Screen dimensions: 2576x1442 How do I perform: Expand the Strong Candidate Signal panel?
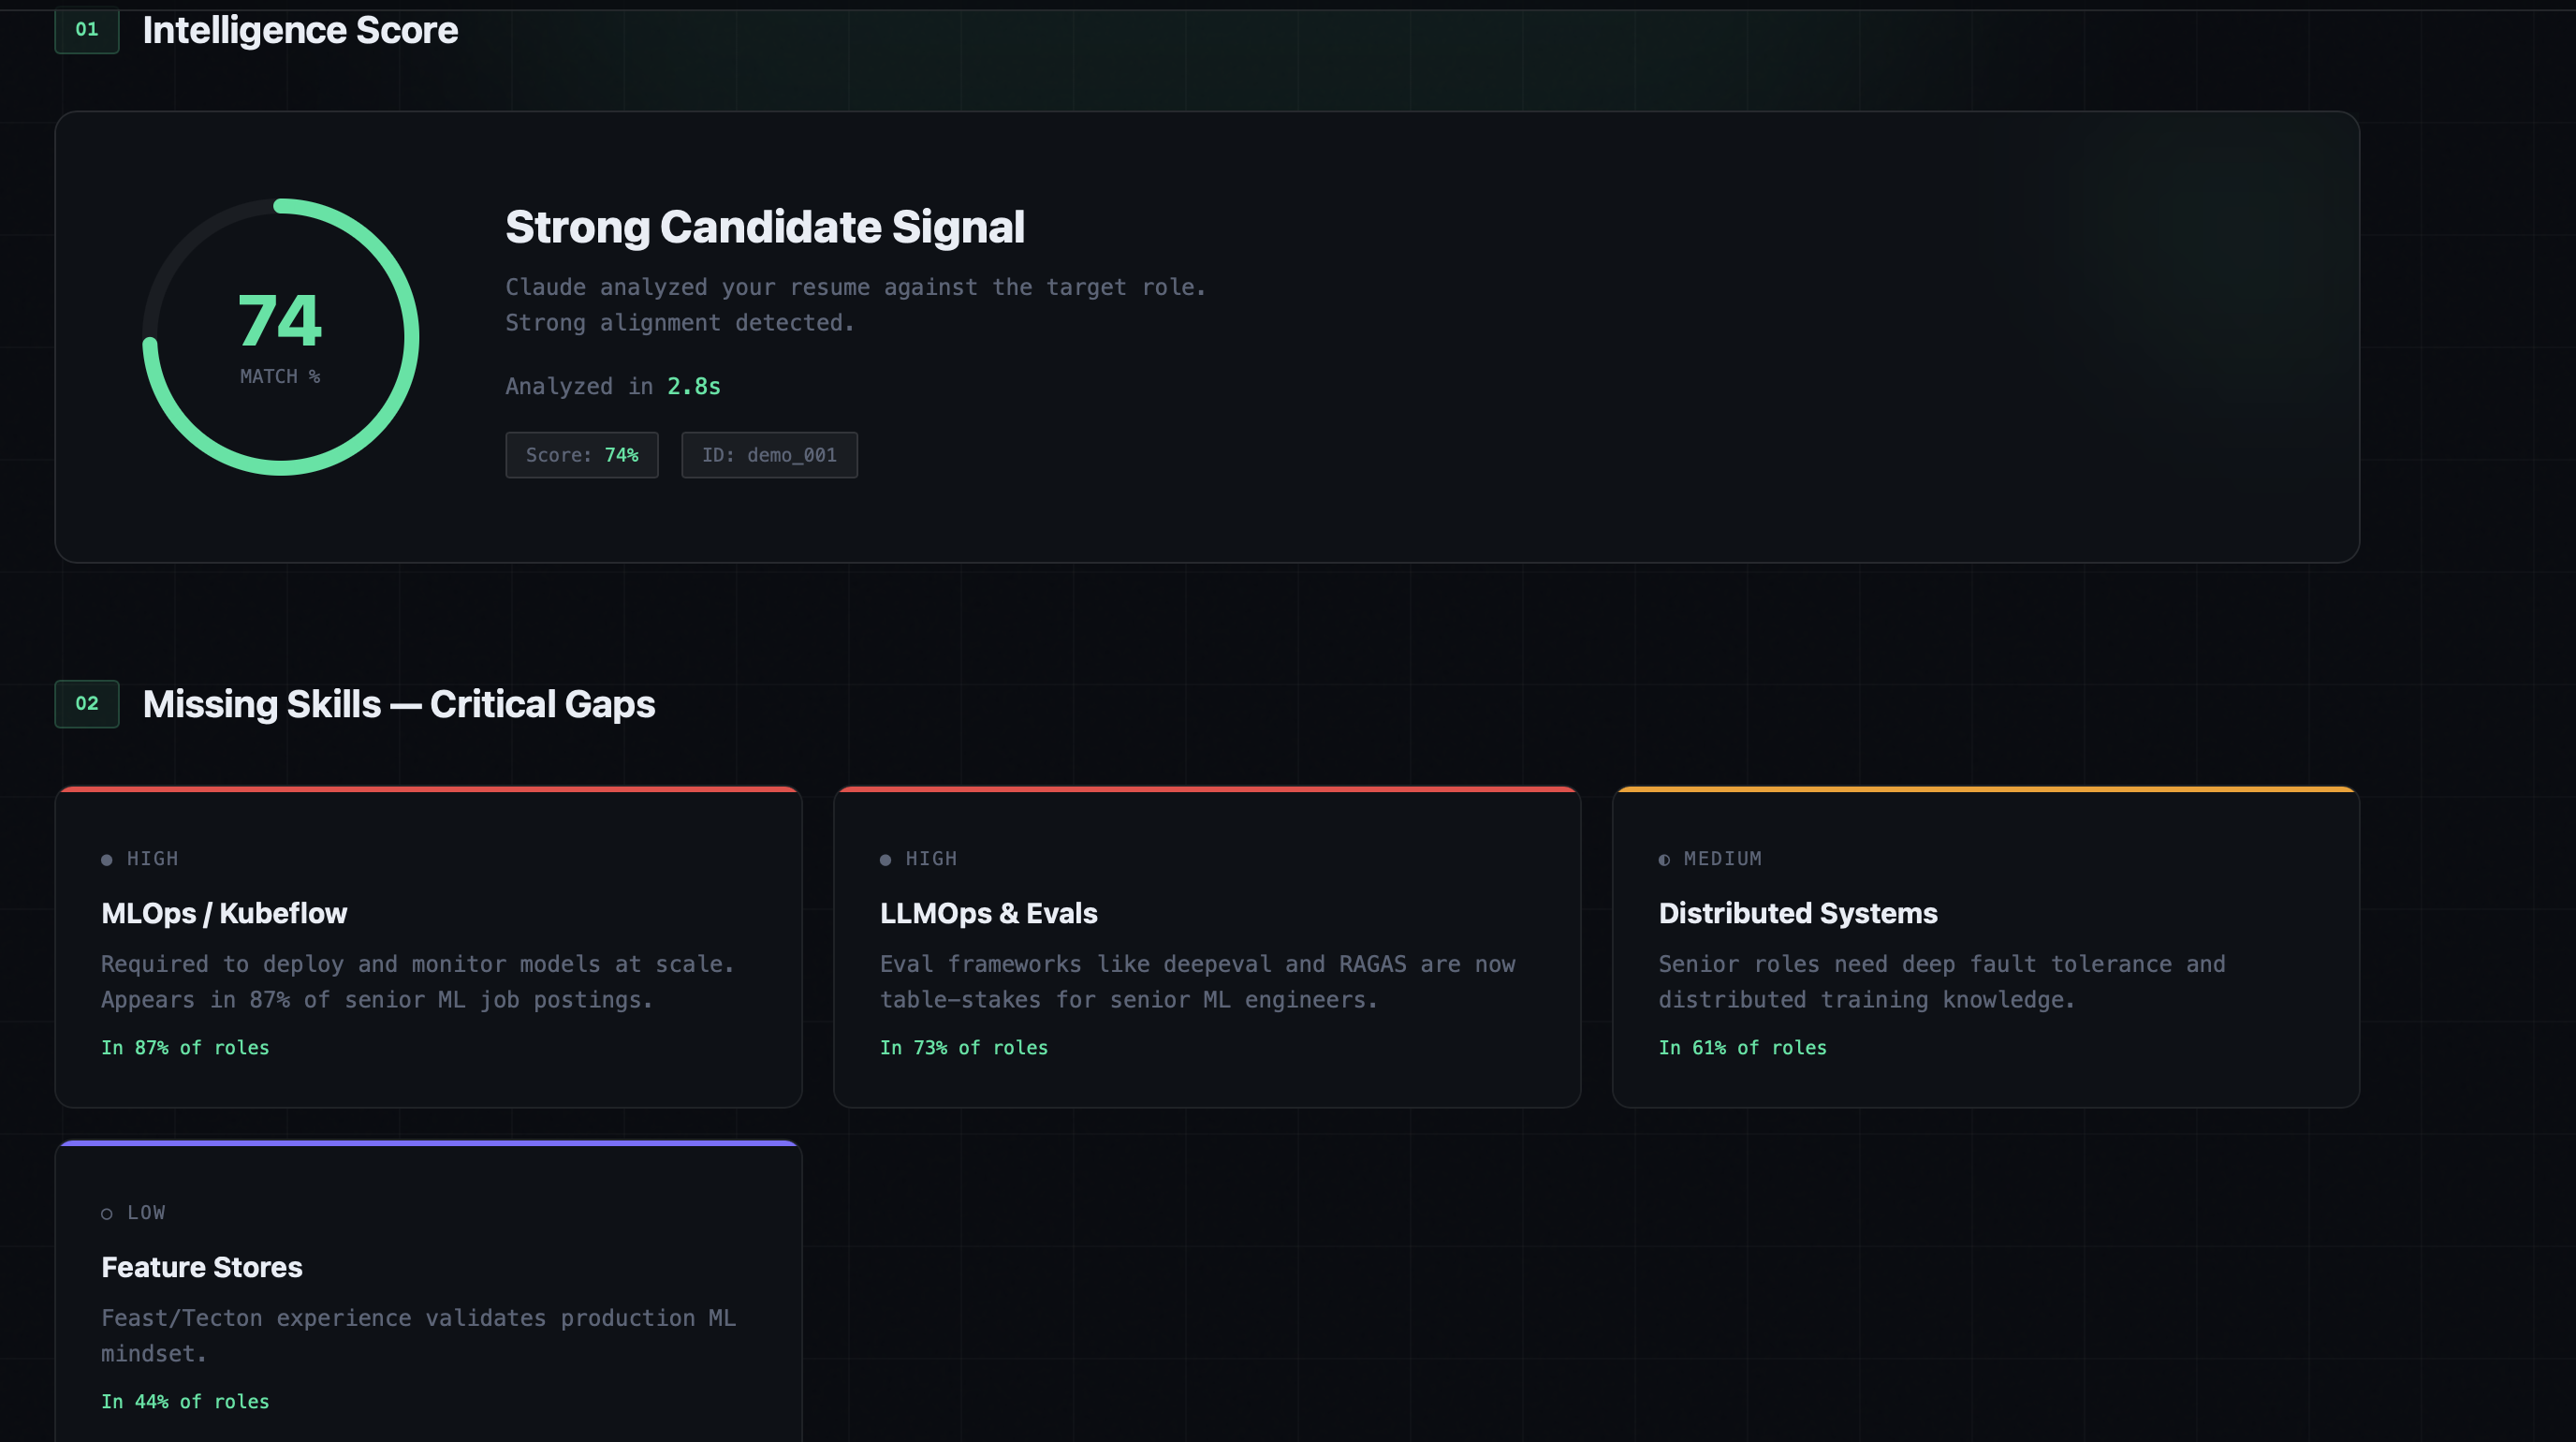pos(1207,337)
